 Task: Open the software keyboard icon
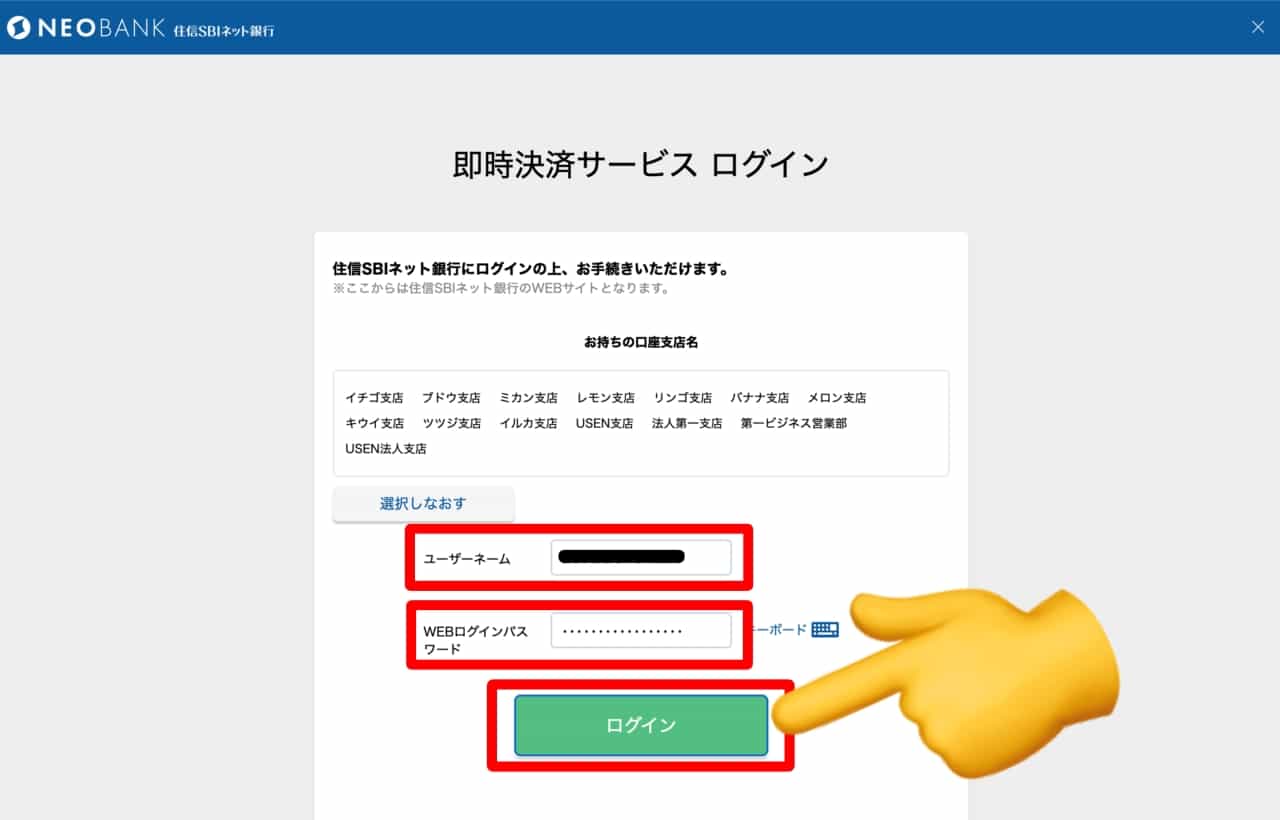click(x=824, y=630)
